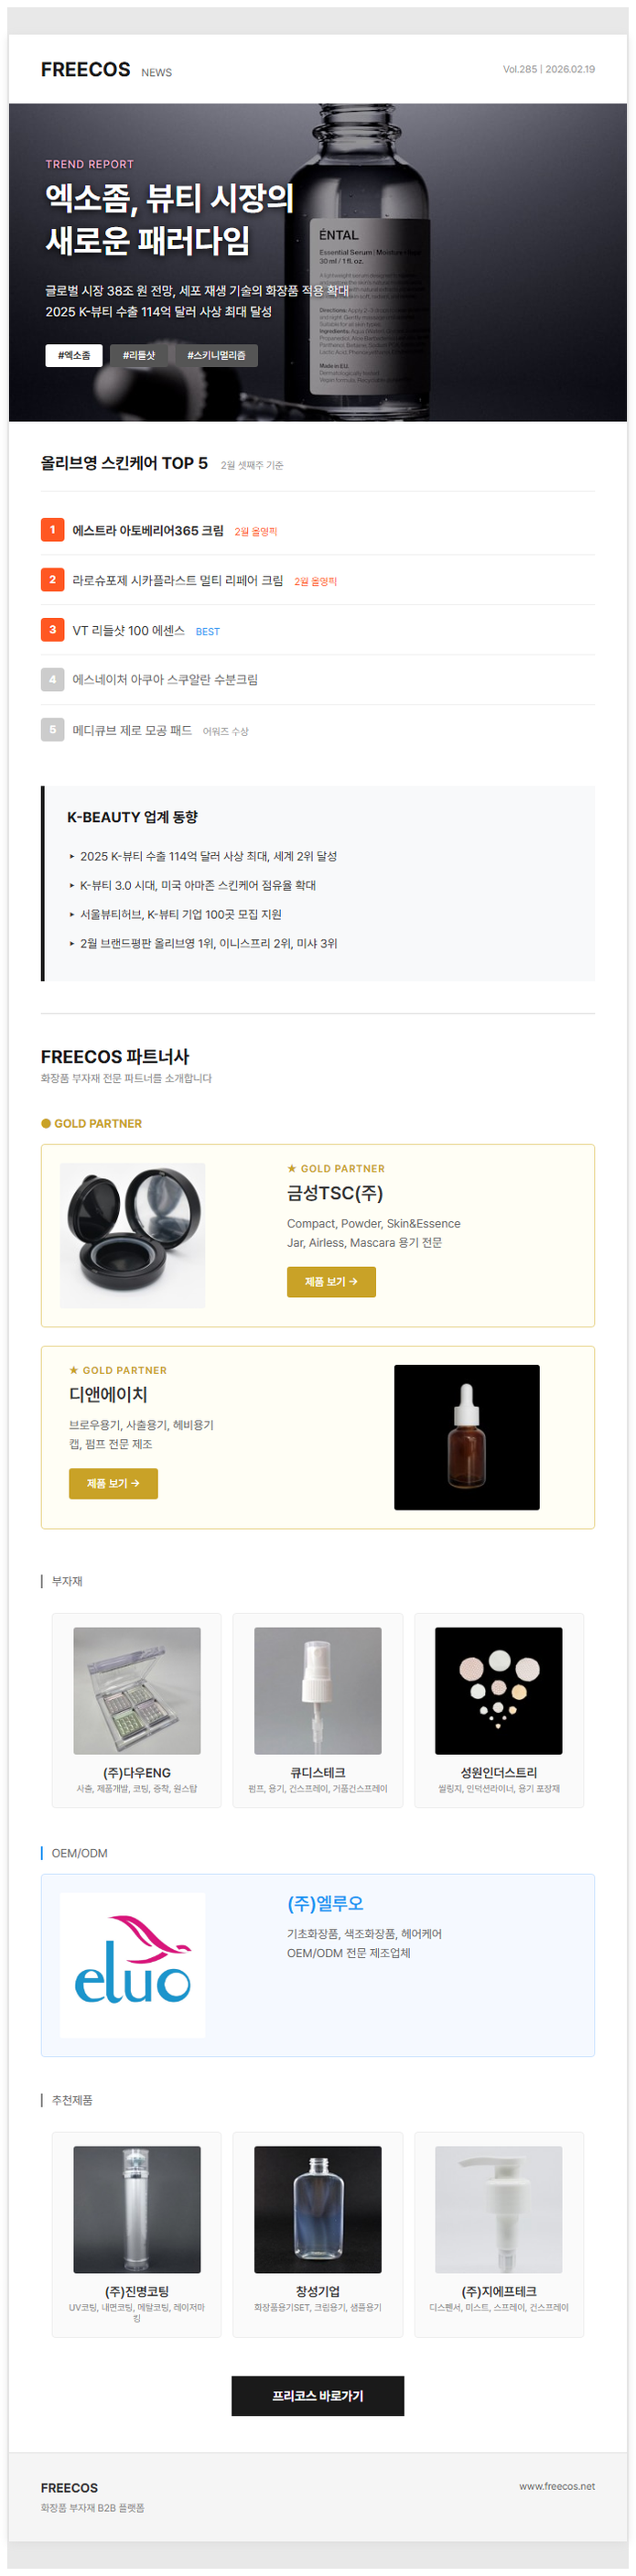636x2576 pixels.
Task: Click 제품 보기 button under 디앤에이치
Action: tap(113, 1484)
